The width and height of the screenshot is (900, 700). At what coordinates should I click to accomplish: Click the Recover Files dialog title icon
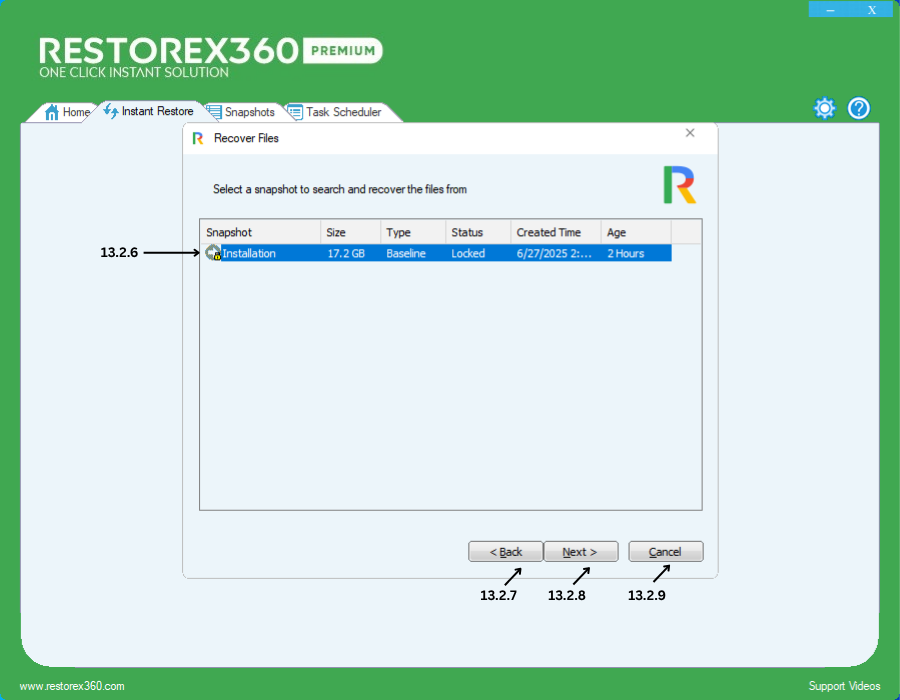pos(198,138)
